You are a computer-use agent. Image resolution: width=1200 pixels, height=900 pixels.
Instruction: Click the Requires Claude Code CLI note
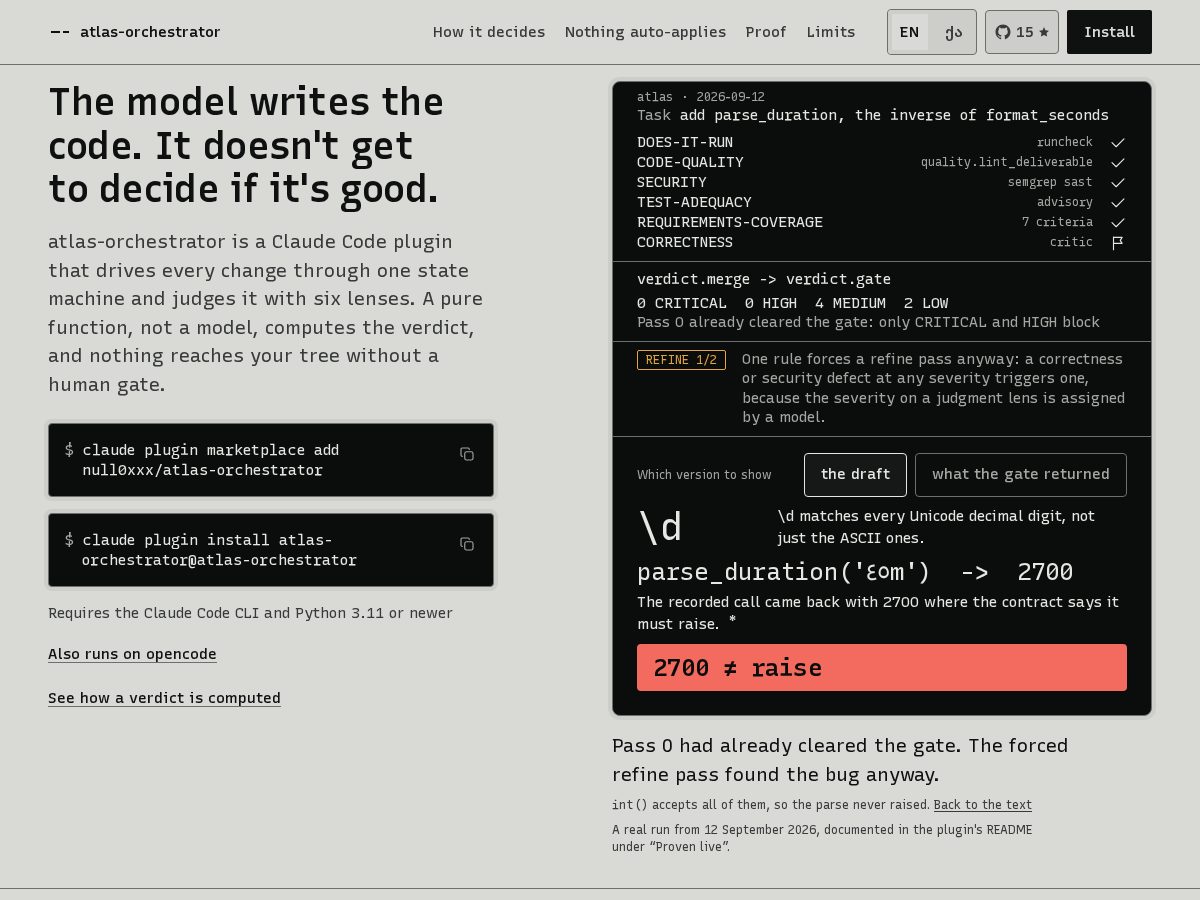pos(250,613)
